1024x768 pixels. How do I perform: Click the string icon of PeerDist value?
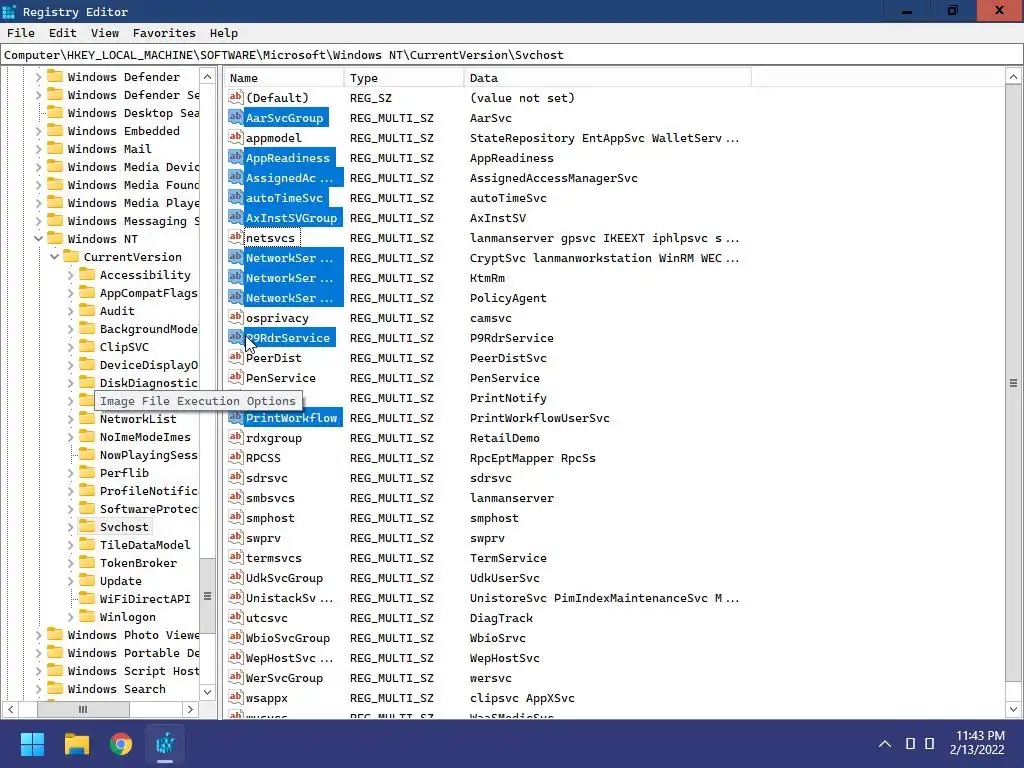click(235, 357)
